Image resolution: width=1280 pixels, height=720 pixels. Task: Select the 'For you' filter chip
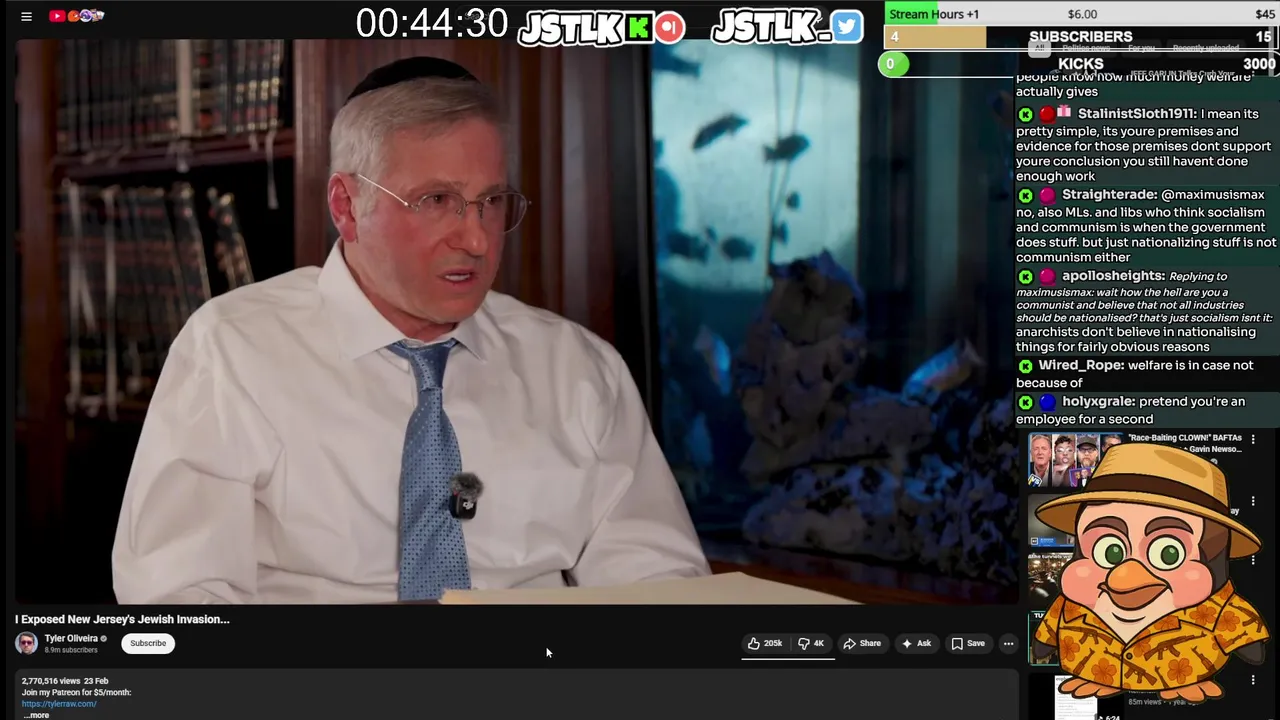coord(1140,48)
